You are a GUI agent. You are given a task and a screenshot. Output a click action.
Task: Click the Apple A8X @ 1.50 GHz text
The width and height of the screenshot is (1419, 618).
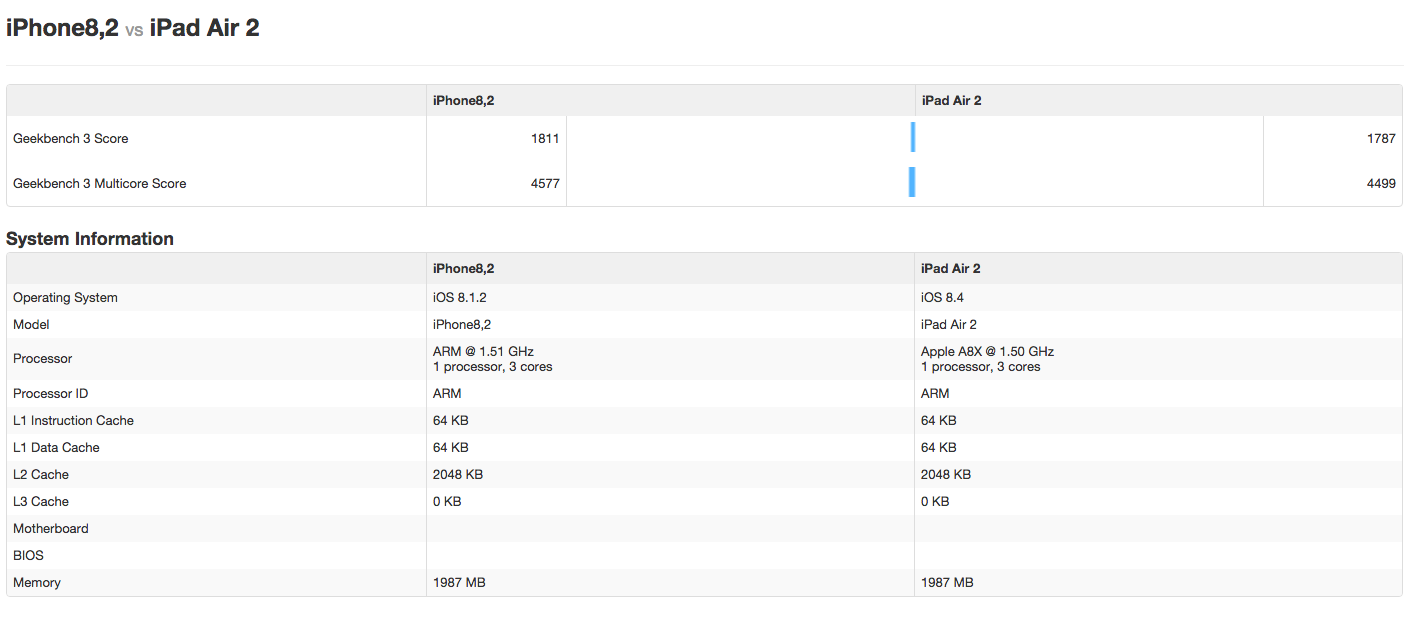click(x=987, y=352)
